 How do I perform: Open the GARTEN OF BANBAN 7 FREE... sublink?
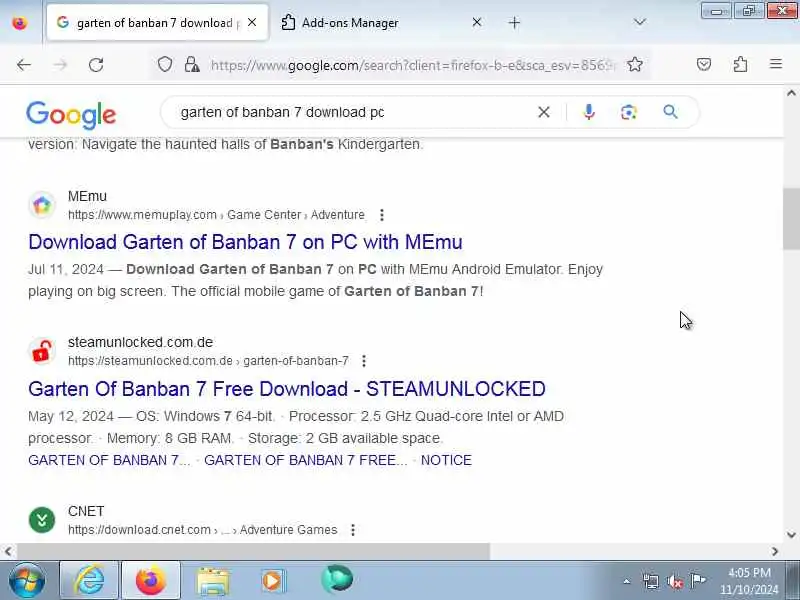[x=306, y=460]
